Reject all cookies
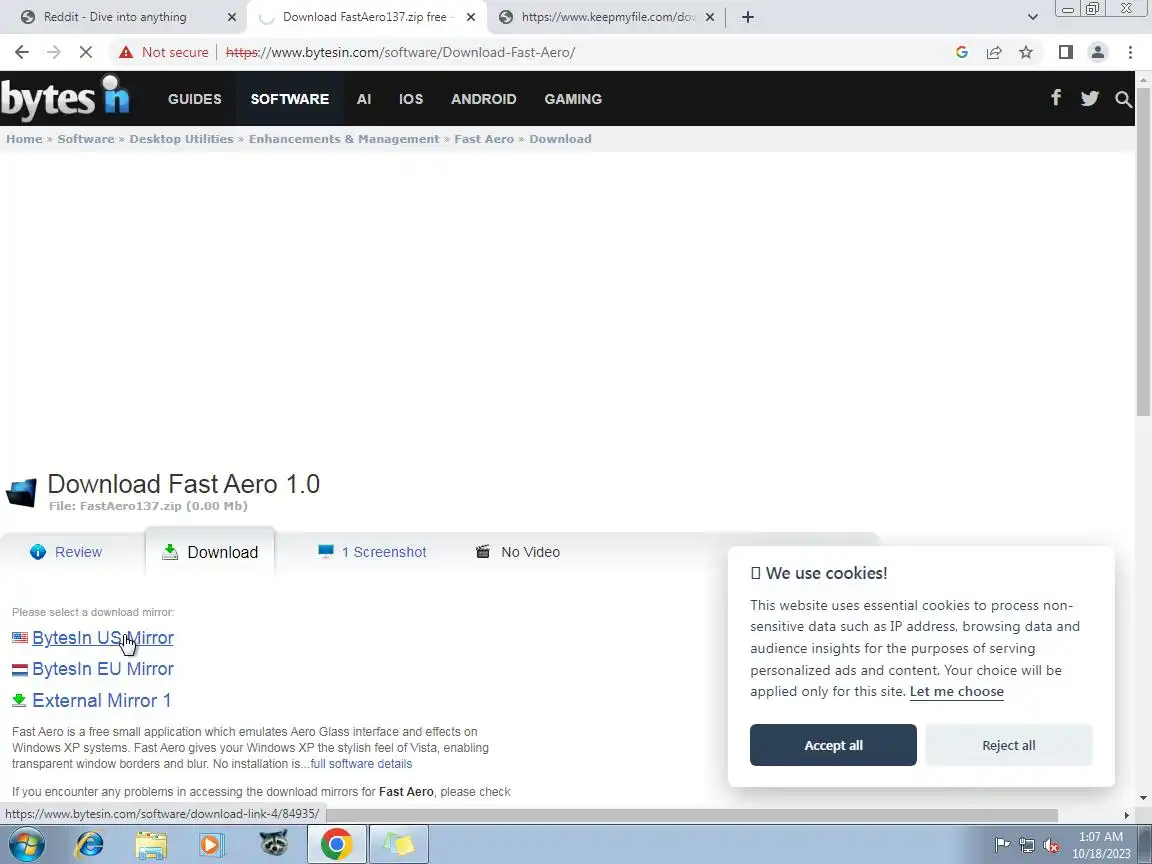This screenshot has width=1152, height=864. click(1009, 745)
